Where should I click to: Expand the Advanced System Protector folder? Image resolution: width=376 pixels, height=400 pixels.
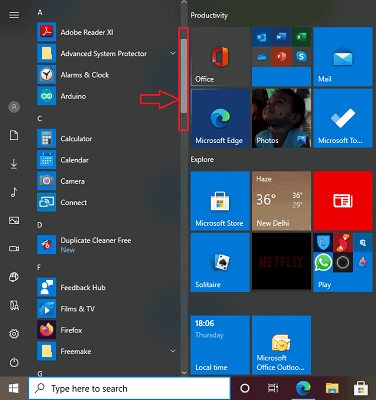pyautogui.click(x=173, y=53)
